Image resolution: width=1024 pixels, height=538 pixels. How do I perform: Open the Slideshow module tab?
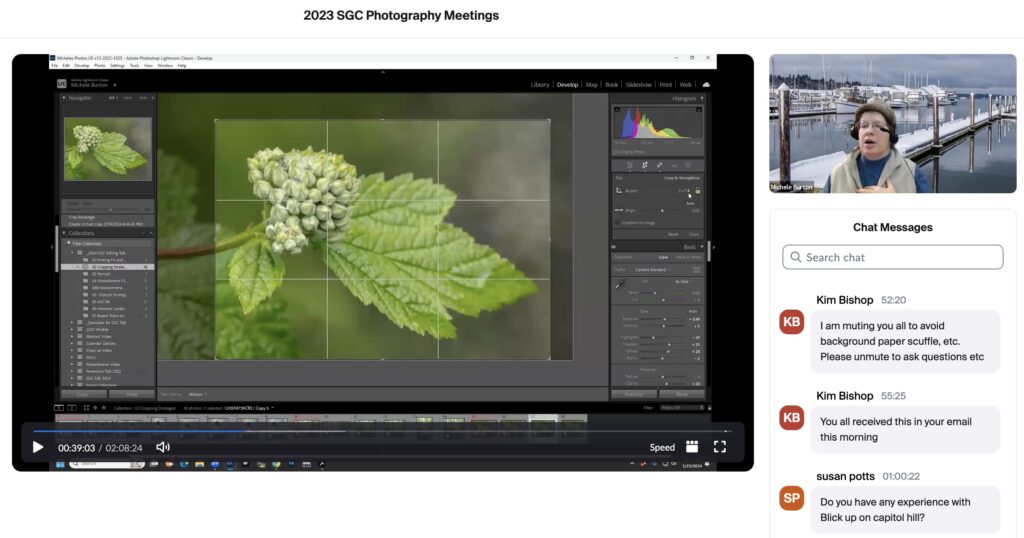pyautogui.click(x=638, y=85)
